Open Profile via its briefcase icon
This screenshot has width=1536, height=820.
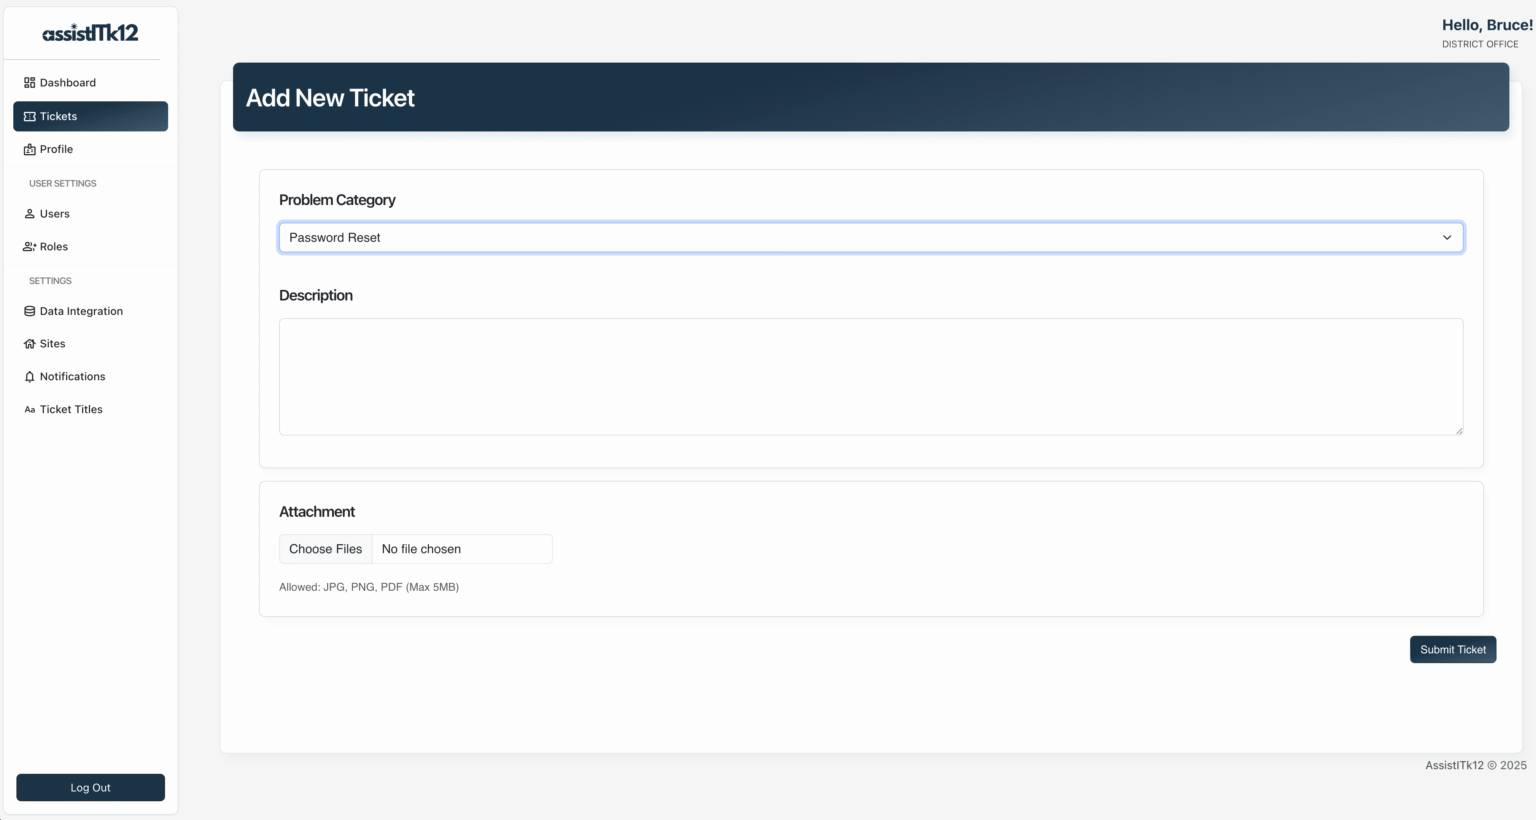(29, 149)
